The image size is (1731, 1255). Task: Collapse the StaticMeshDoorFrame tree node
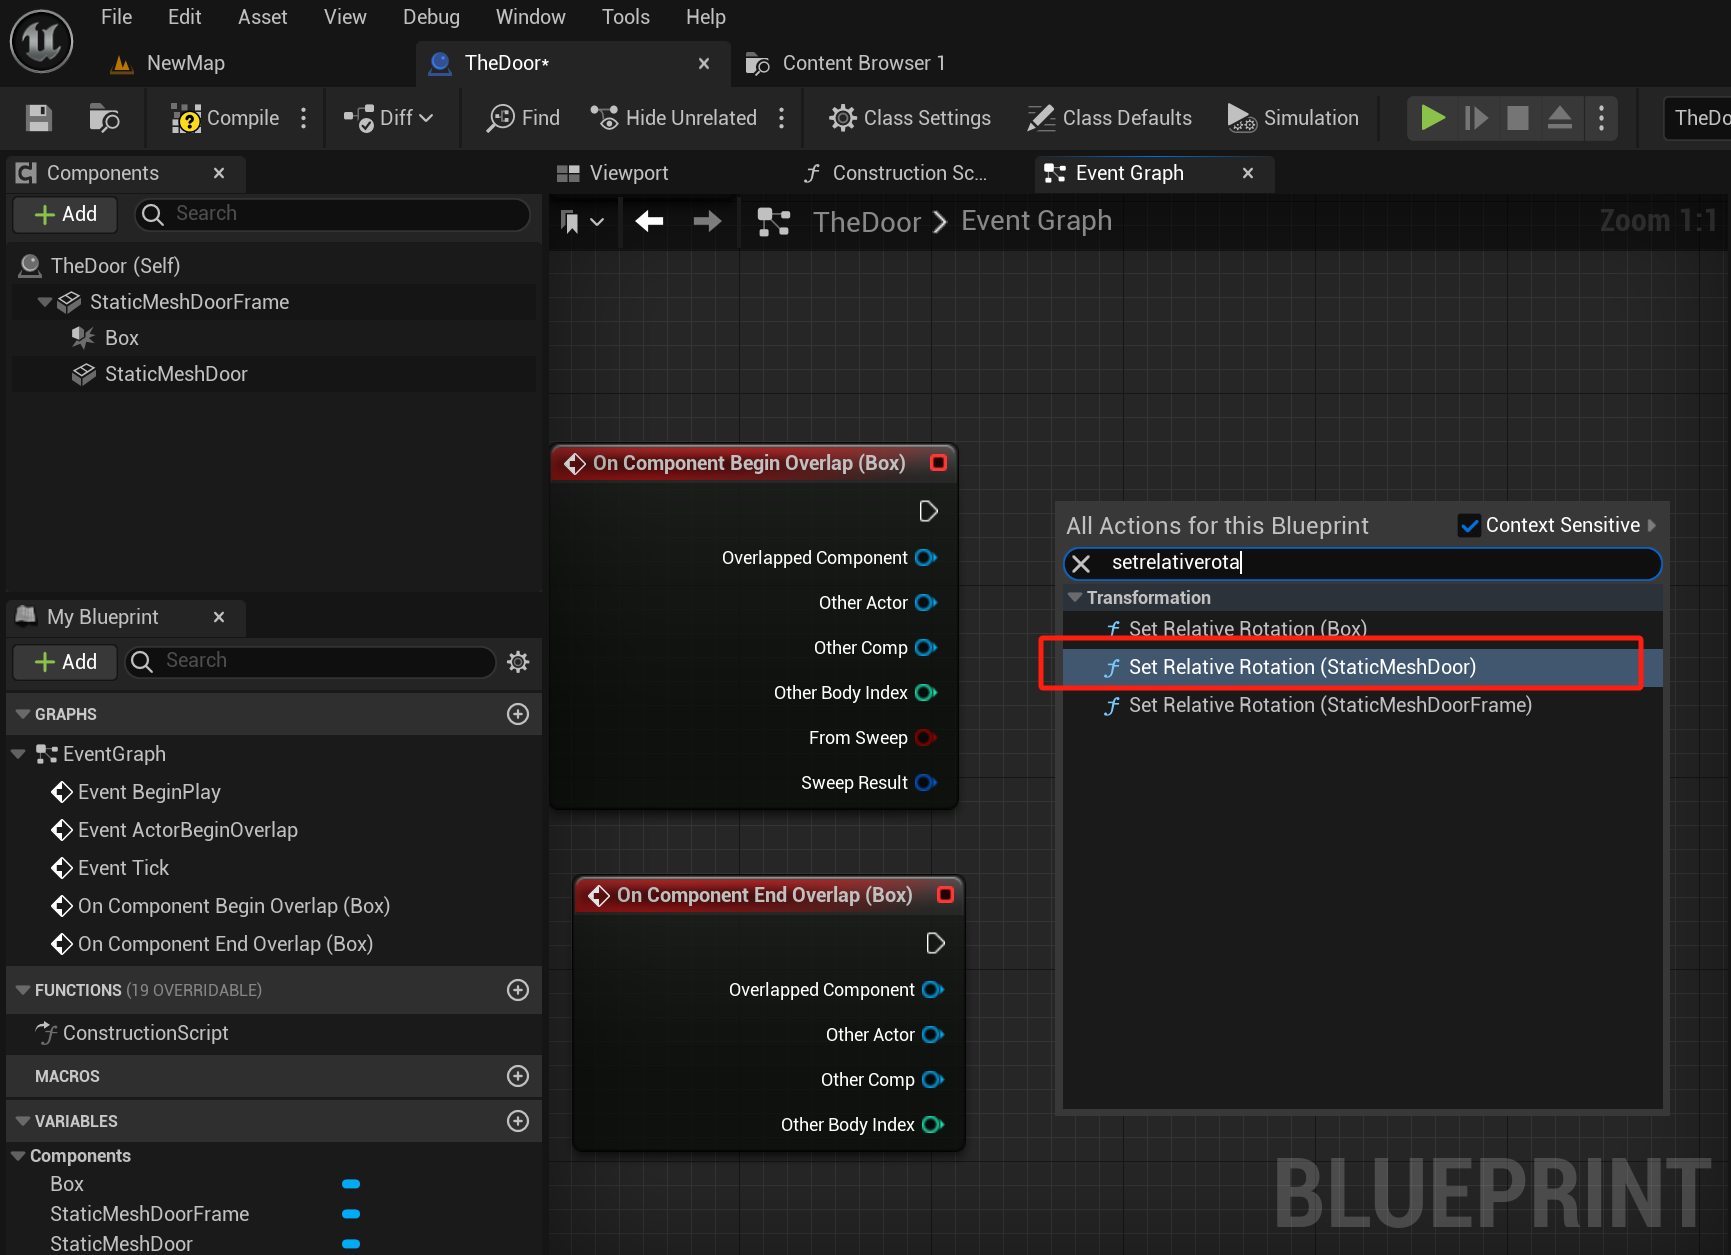click(45, 302)
